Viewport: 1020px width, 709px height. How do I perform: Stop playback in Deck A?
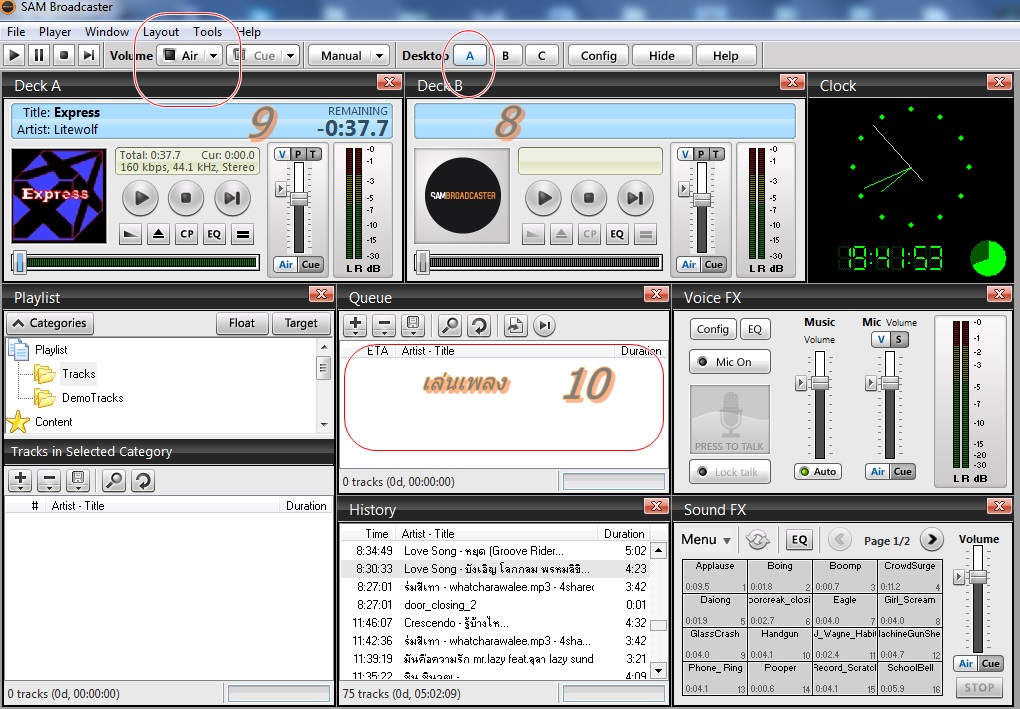[x=186, y=198]
